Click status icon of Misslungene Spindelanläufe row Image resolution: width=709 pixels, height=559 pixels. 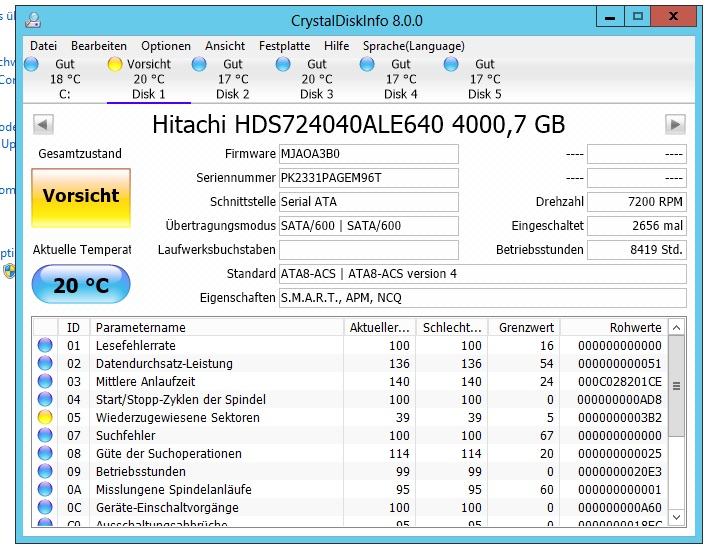45,489
